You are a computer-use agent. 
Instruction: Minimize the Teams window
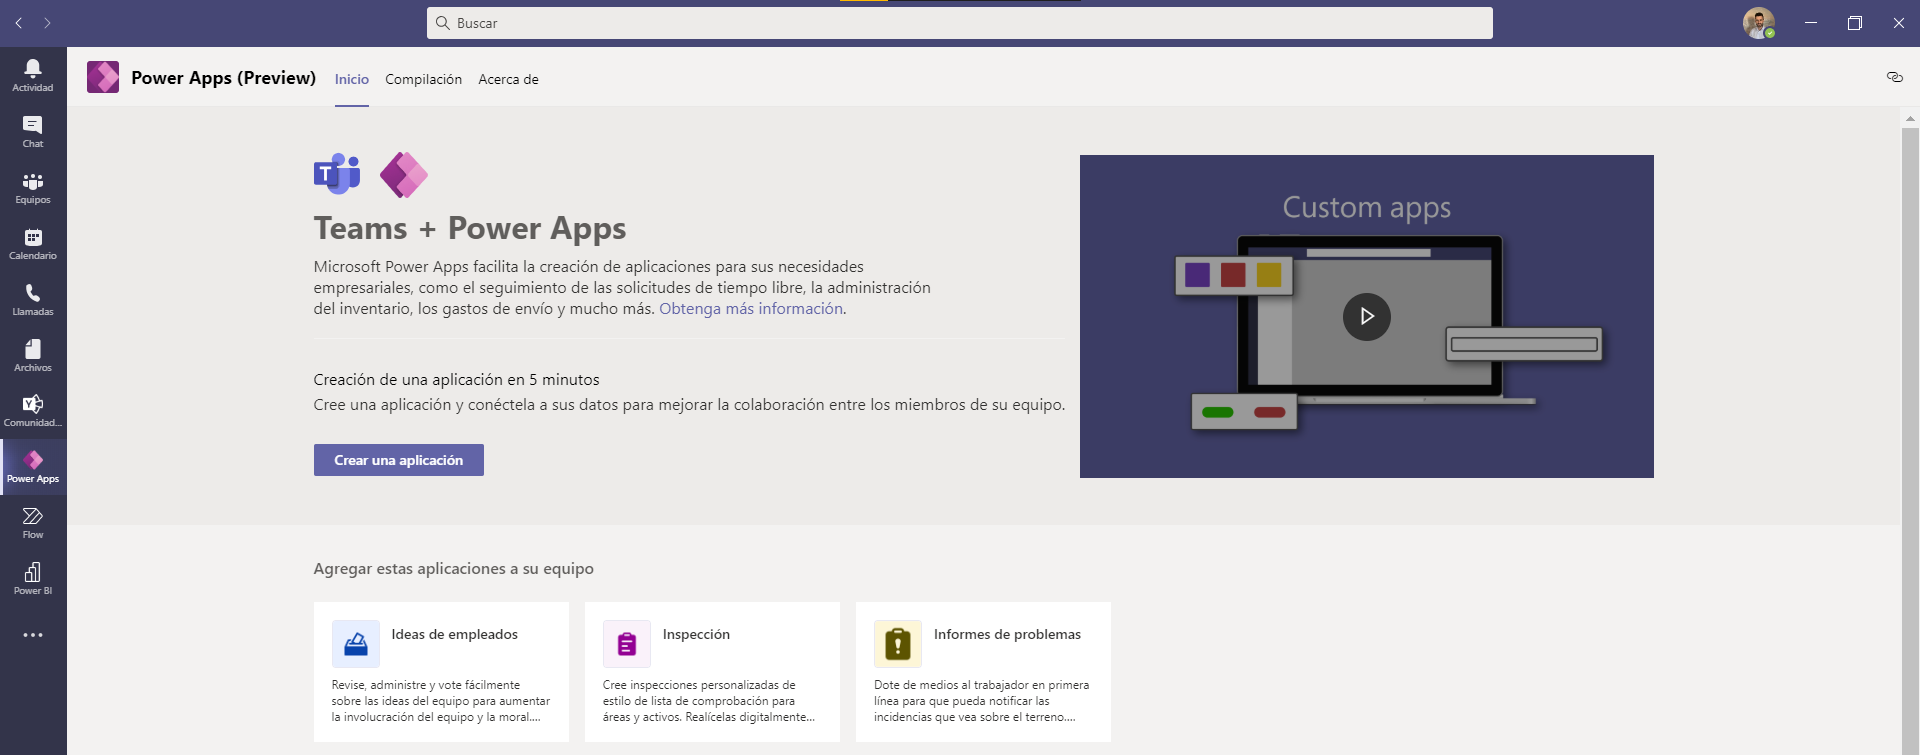[1811, 22]
